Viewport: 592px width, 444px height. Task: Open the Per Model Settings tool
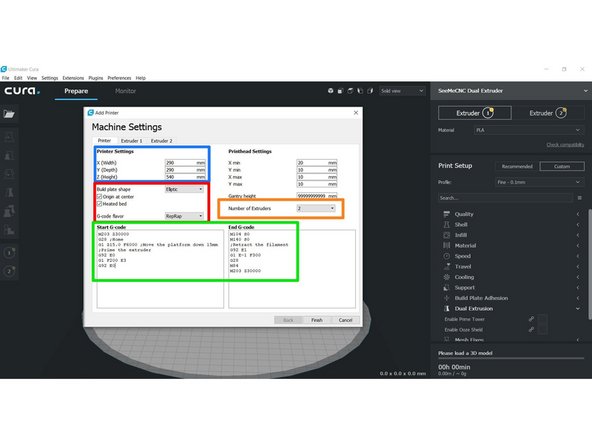click(9, 211)
